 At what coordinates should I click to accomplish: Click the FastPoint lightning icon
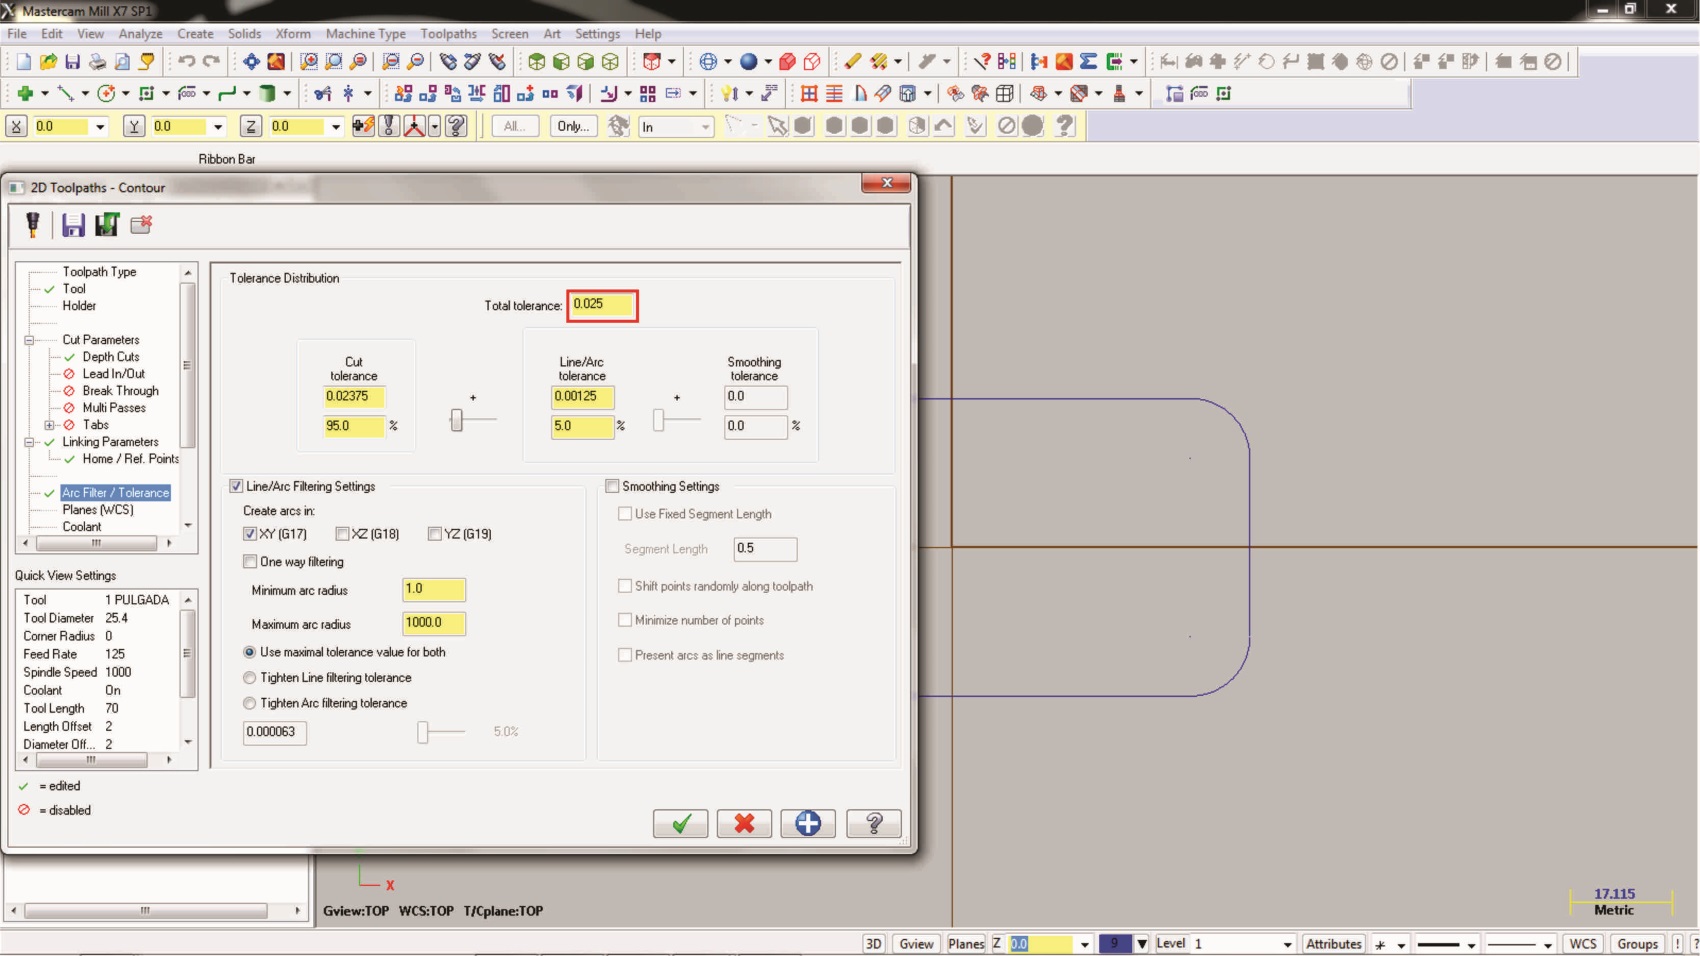point(363,126)
